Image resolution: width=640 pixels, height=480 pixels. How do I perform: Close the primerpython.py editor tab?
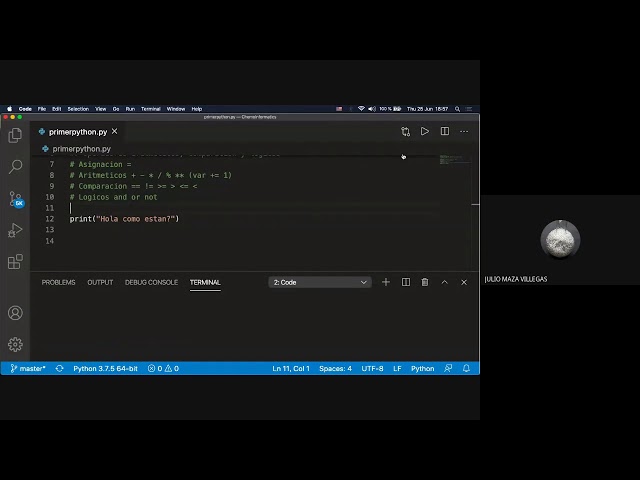pyautogui.click(x=115, y=131)
